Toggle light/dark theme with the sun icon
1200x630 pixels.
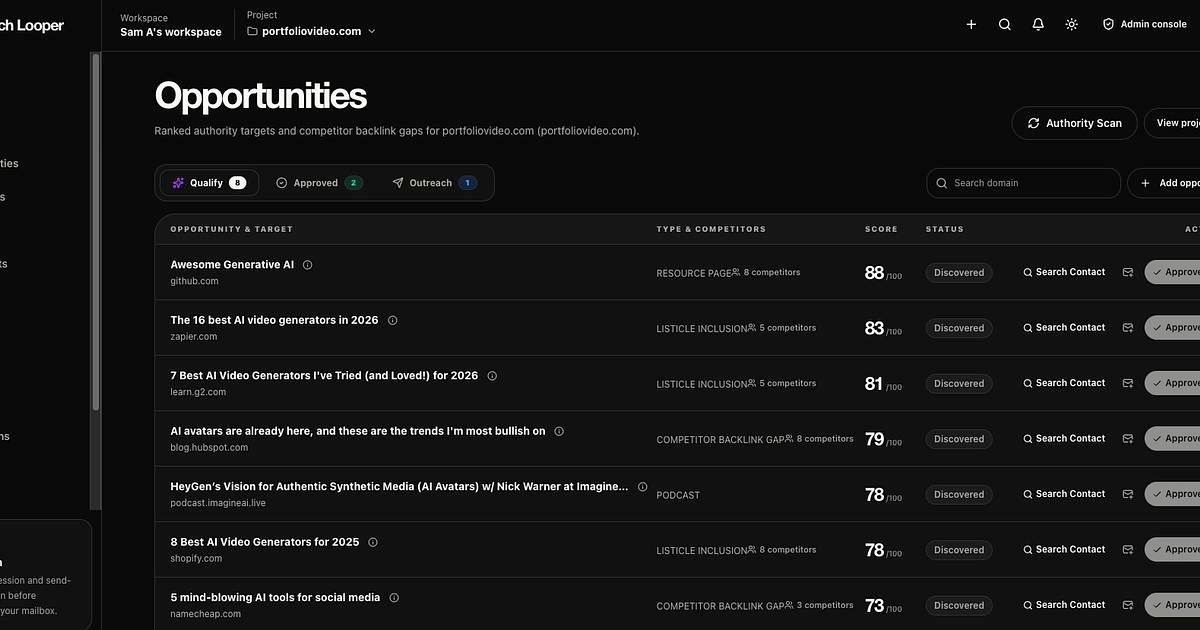1072,24
